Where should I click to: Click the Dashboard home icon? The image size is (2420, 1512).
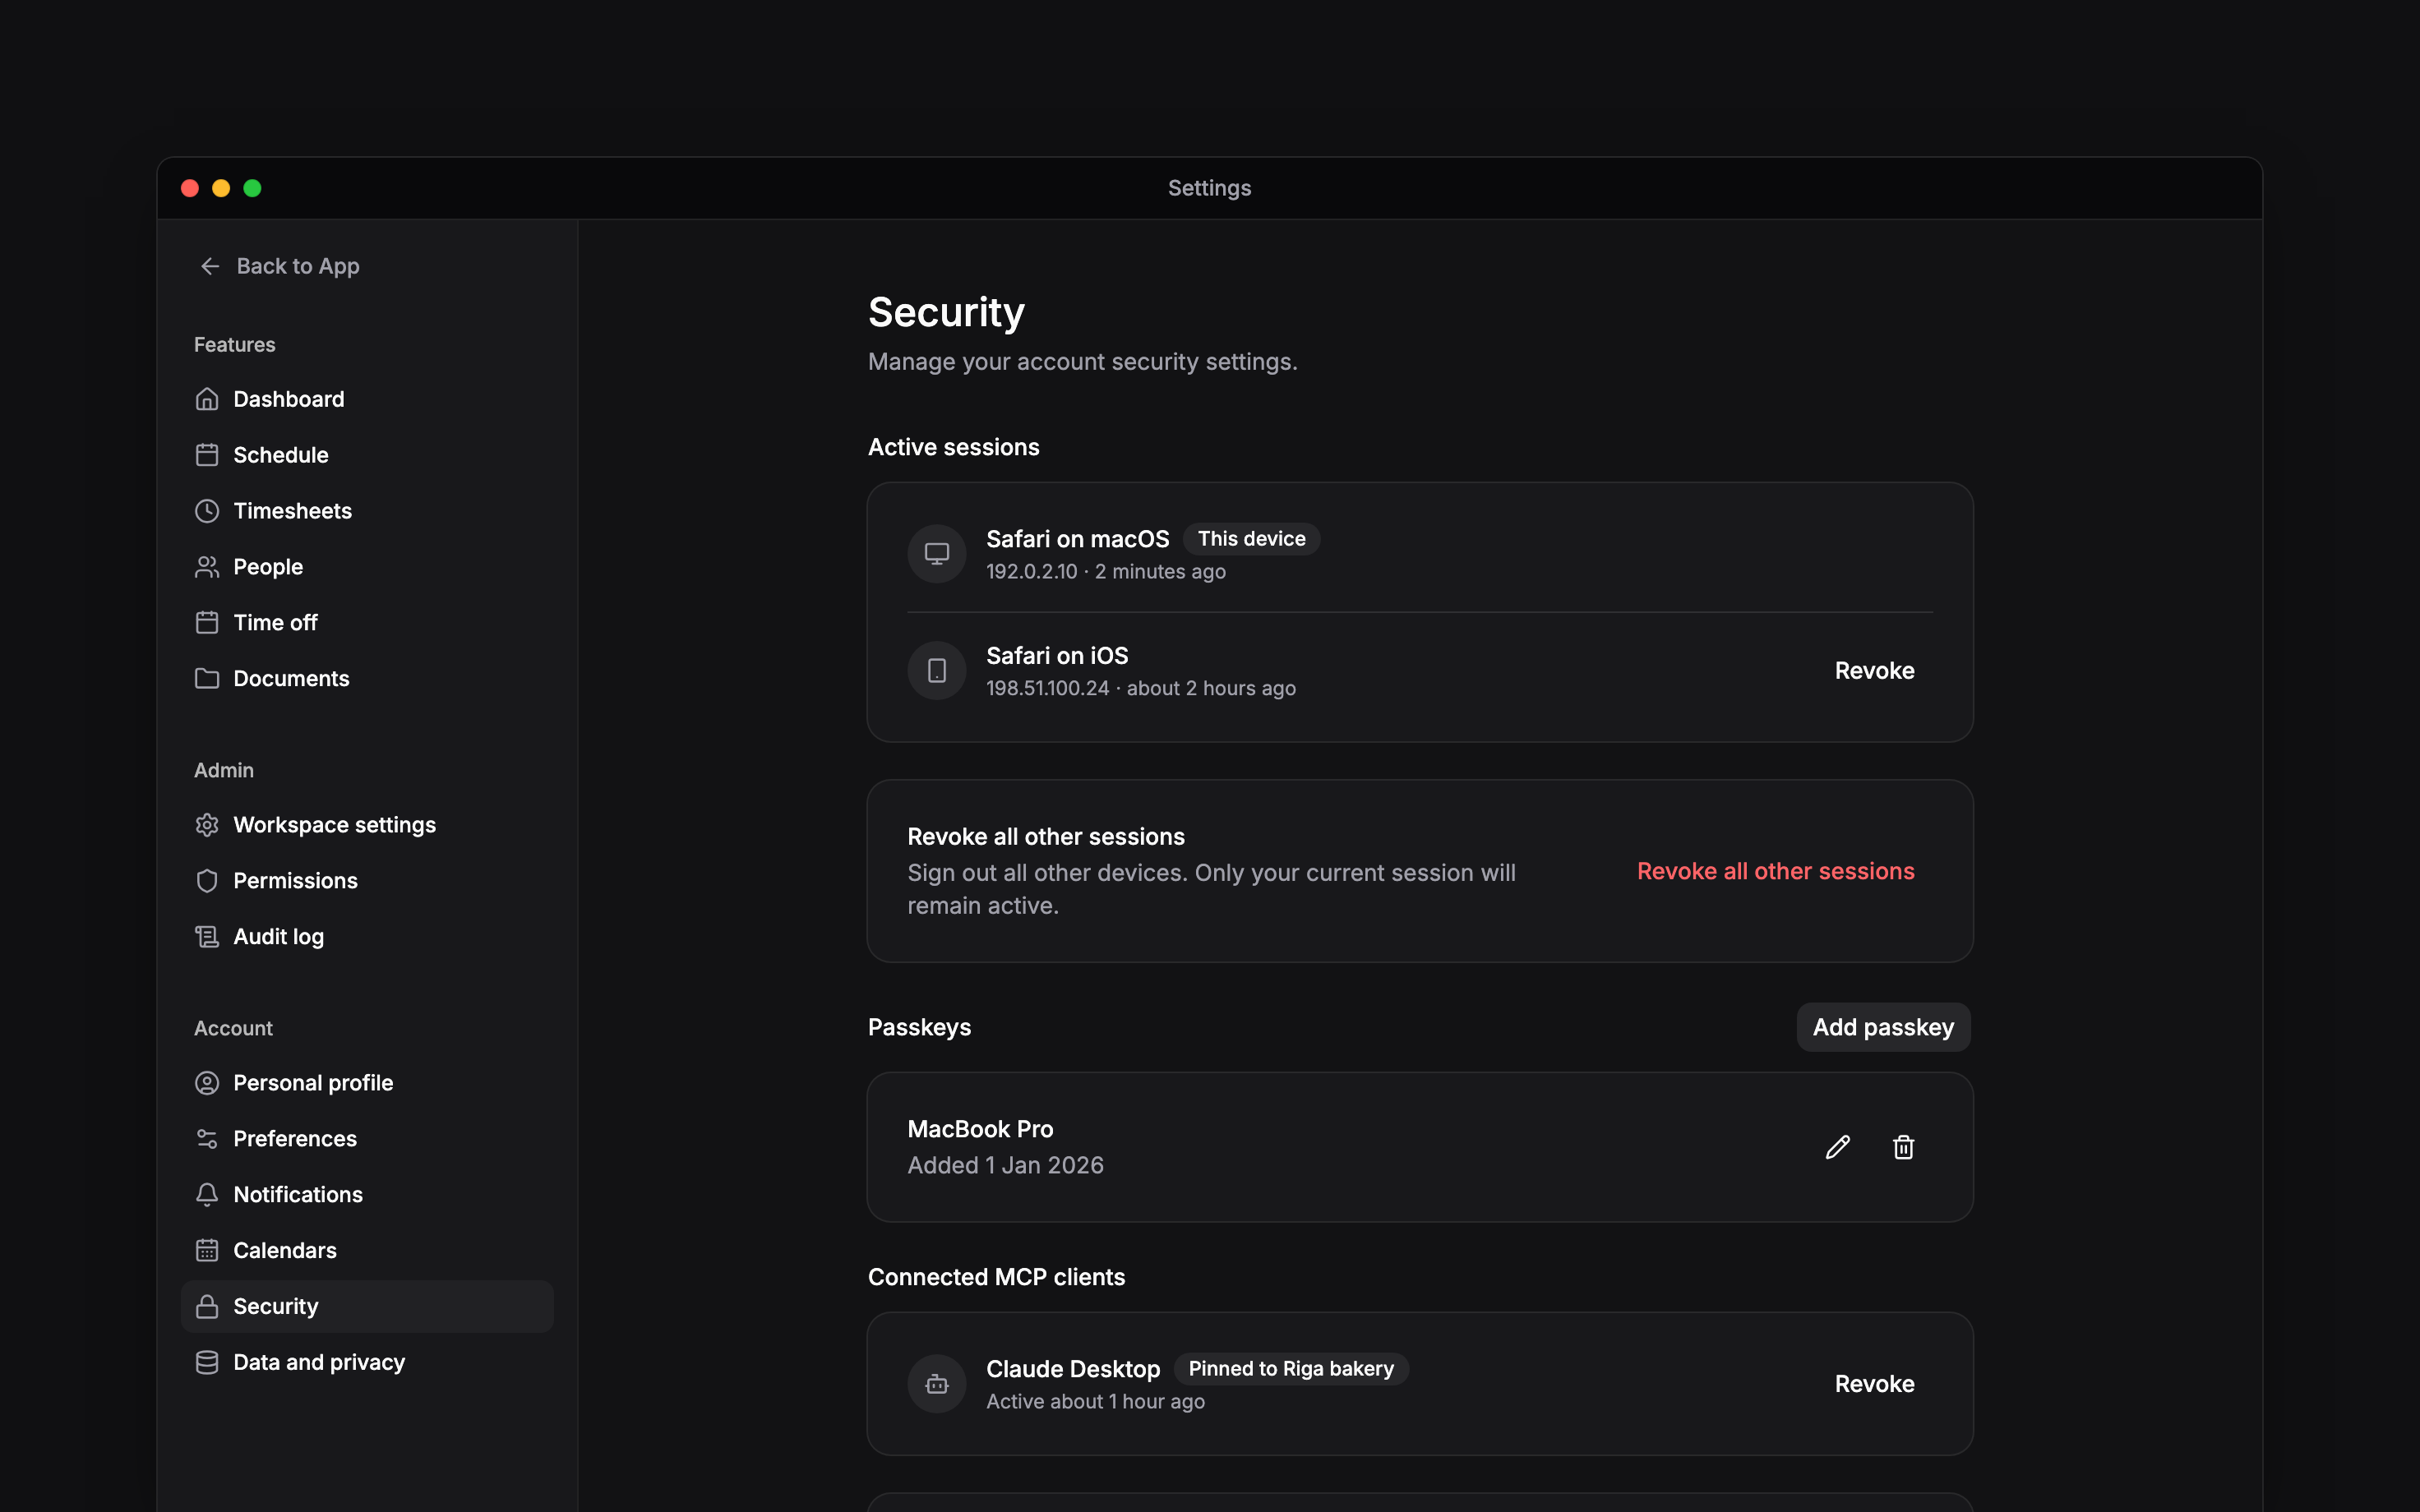pyautogui.click(x=207, y=399)
